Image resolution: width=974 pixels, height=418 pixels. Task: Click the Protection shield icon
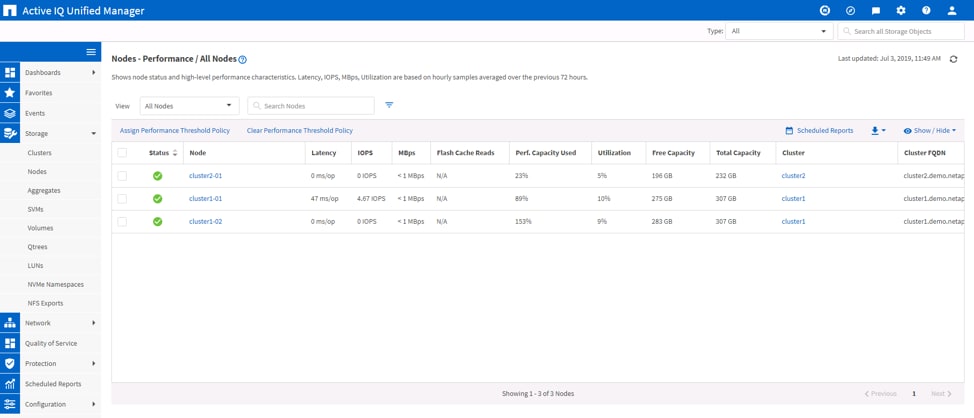[x=9, y=363]
